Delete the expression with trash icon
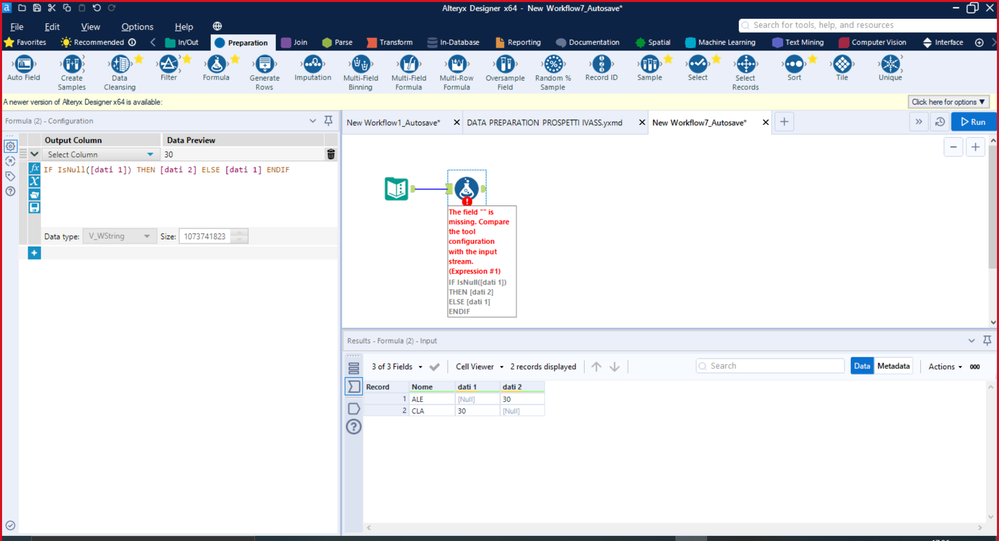This screenshot has width=999, height=541. (331, 154)
